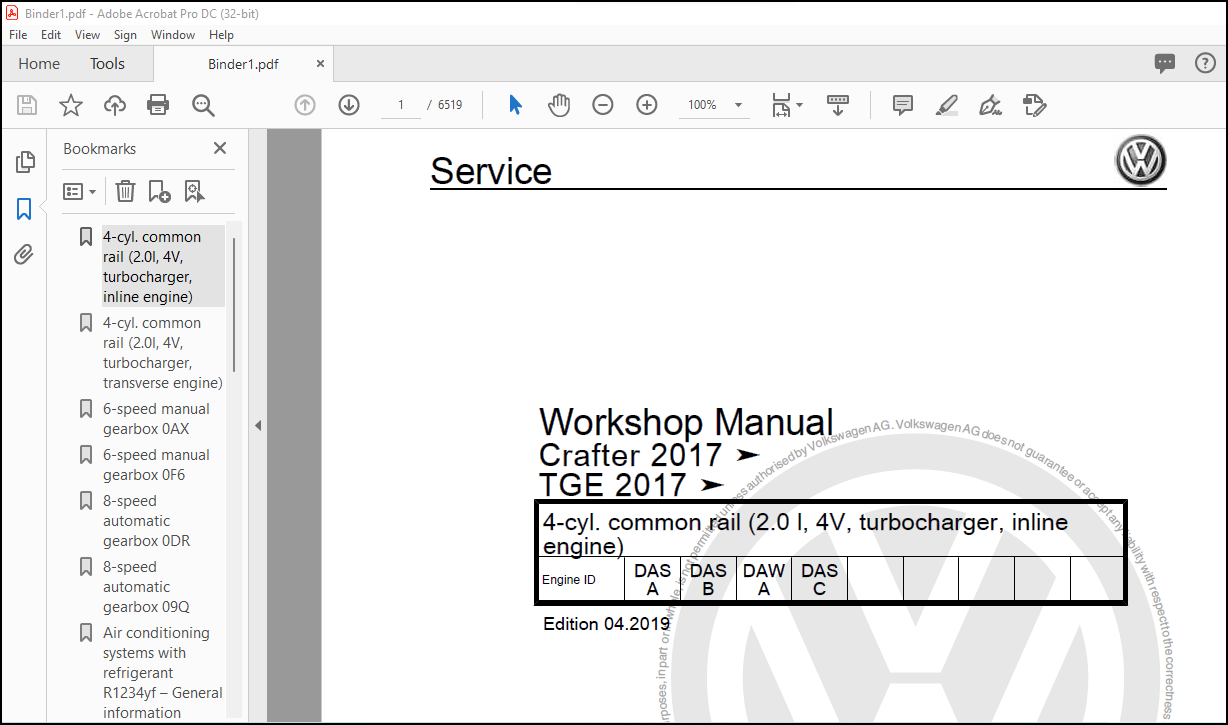Screen dimensions: 1228x725
Task: Open bookmark options list dropdown
Action: pos(80,191)
